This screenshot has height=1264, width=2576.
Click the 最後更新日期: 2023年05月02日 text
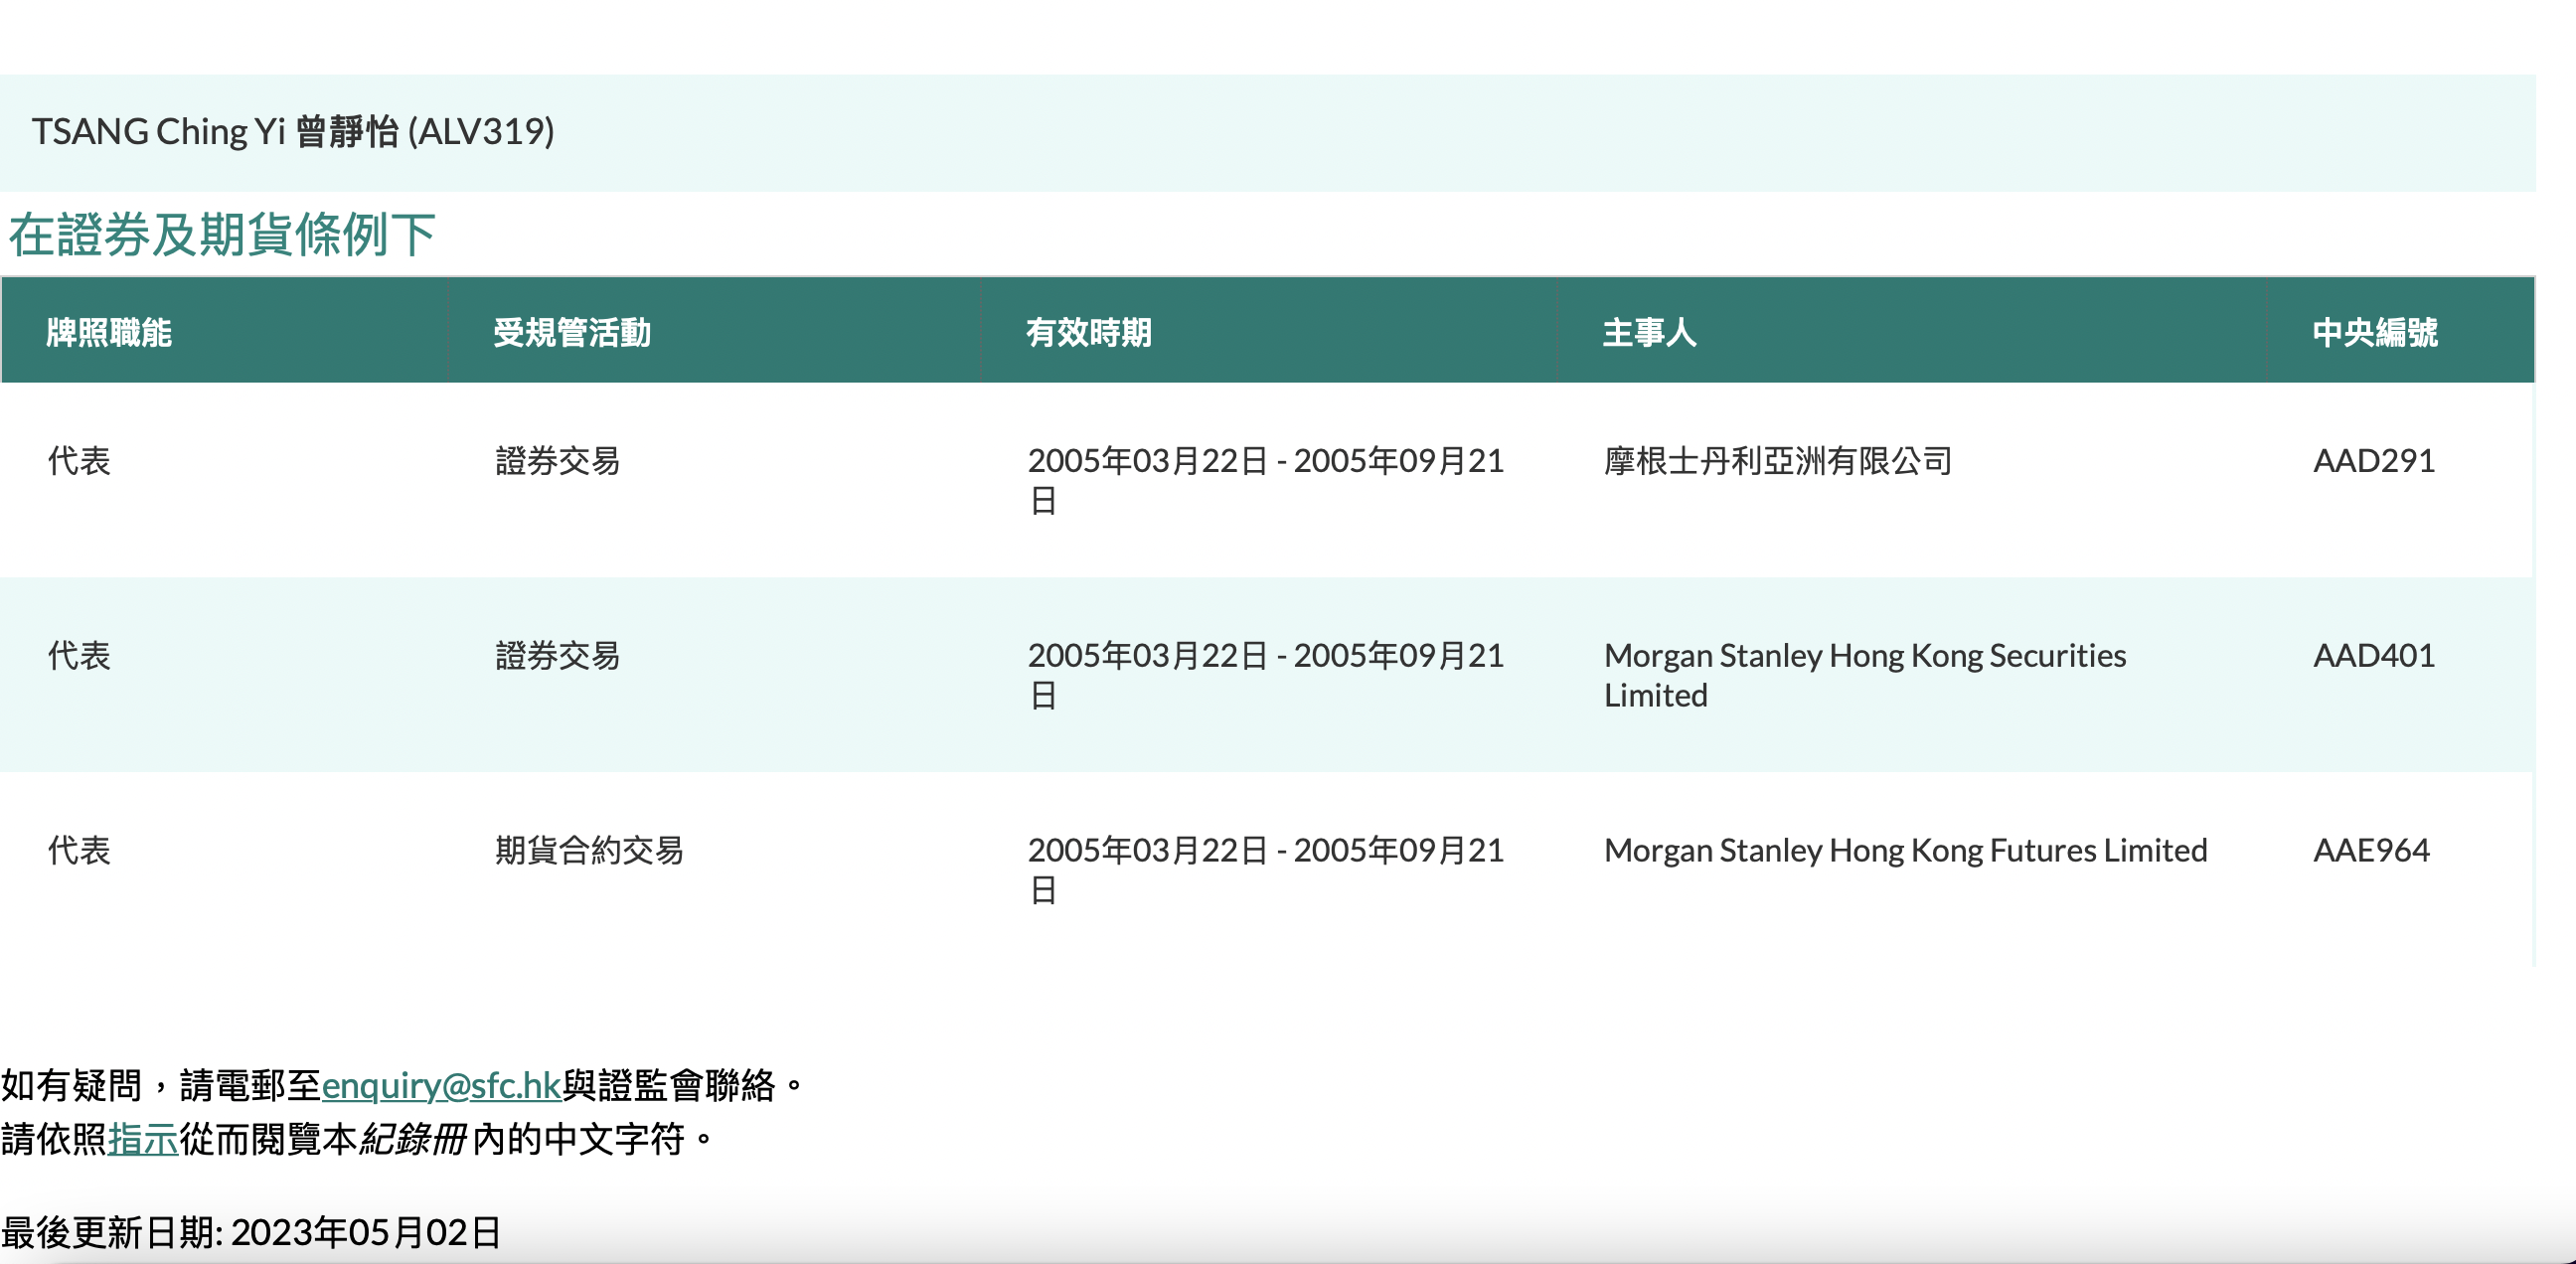pyautogui.click(x=251, y=1232)
